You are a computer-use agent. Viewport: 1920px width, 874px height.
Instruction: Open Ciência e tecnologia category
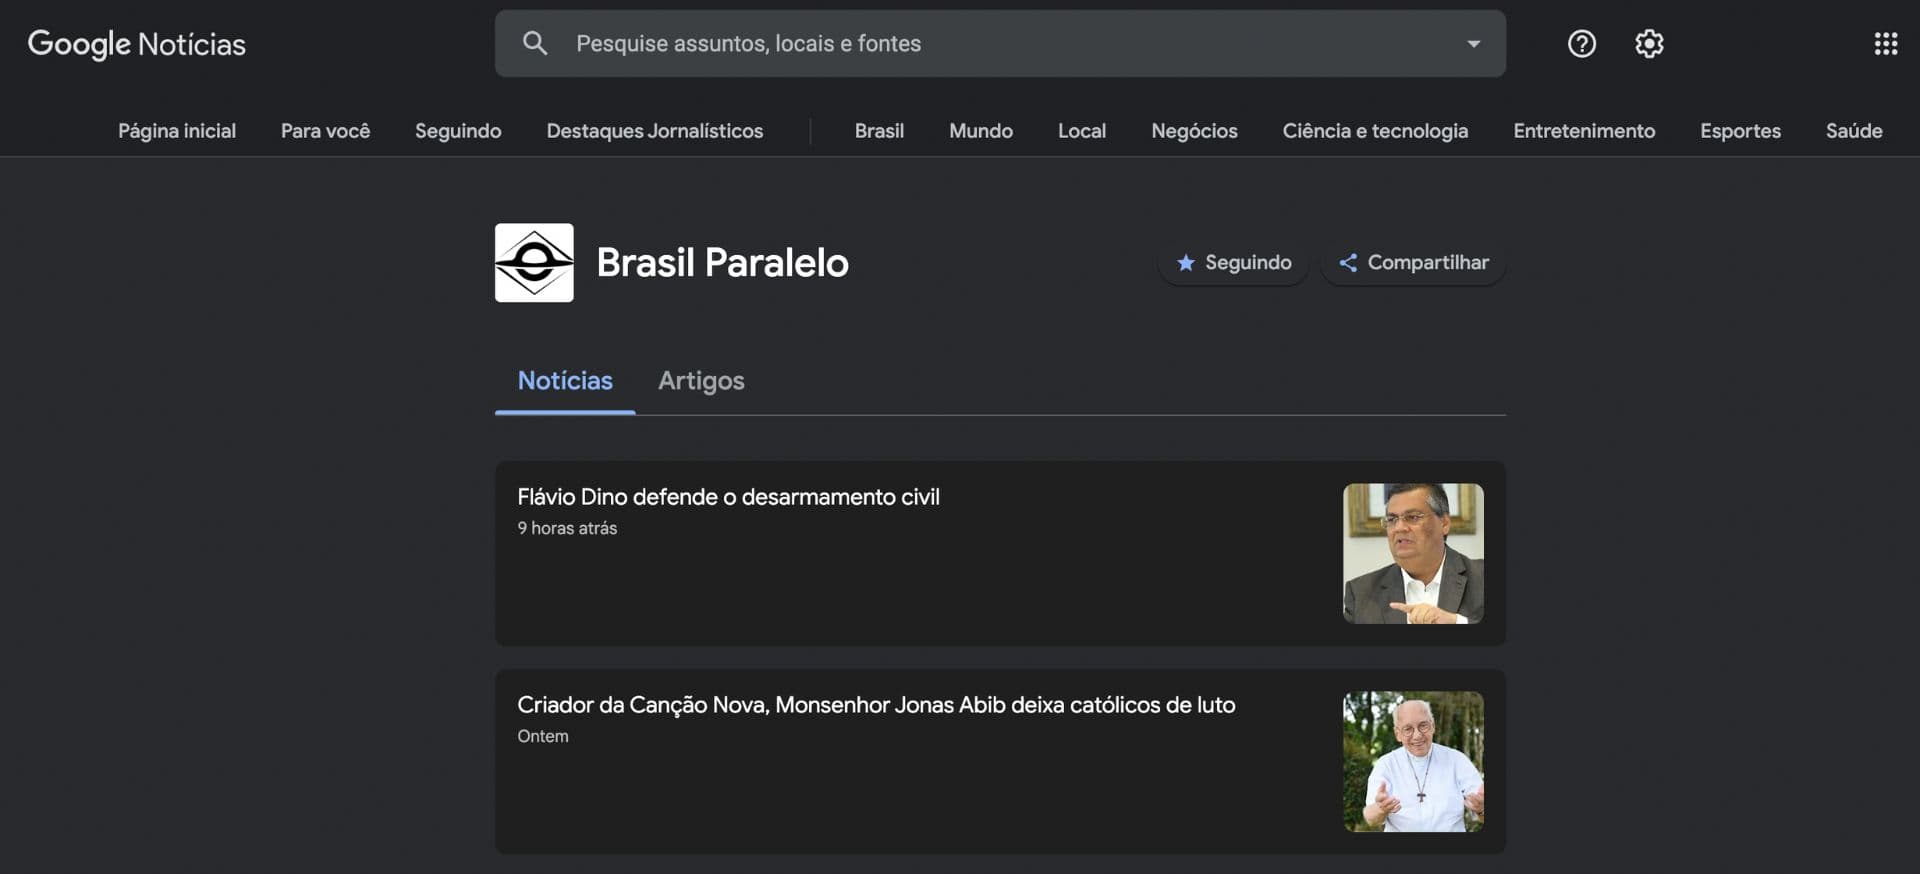(1375, 131)
